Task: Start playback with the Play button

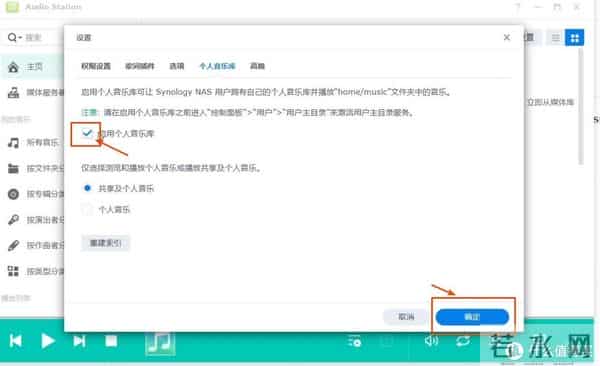Action: click(47, 341)
